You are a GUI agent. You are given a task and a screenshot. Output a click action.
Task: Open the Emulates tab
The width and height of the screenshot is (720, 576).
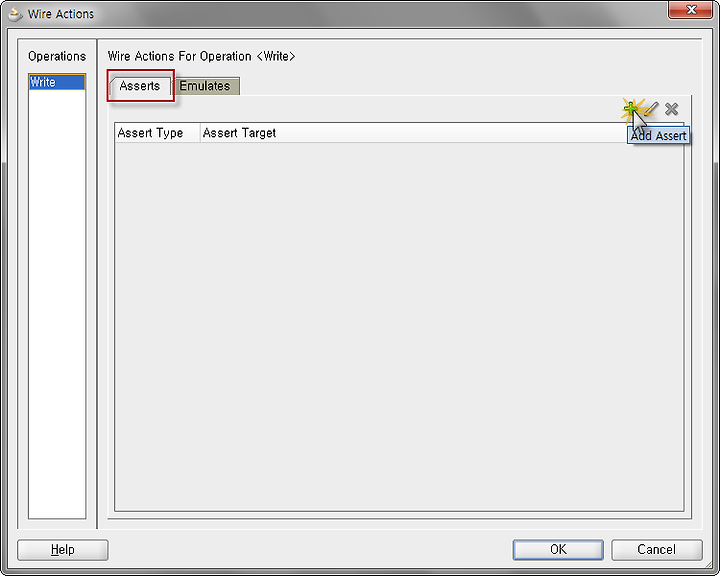click(205, 86)
